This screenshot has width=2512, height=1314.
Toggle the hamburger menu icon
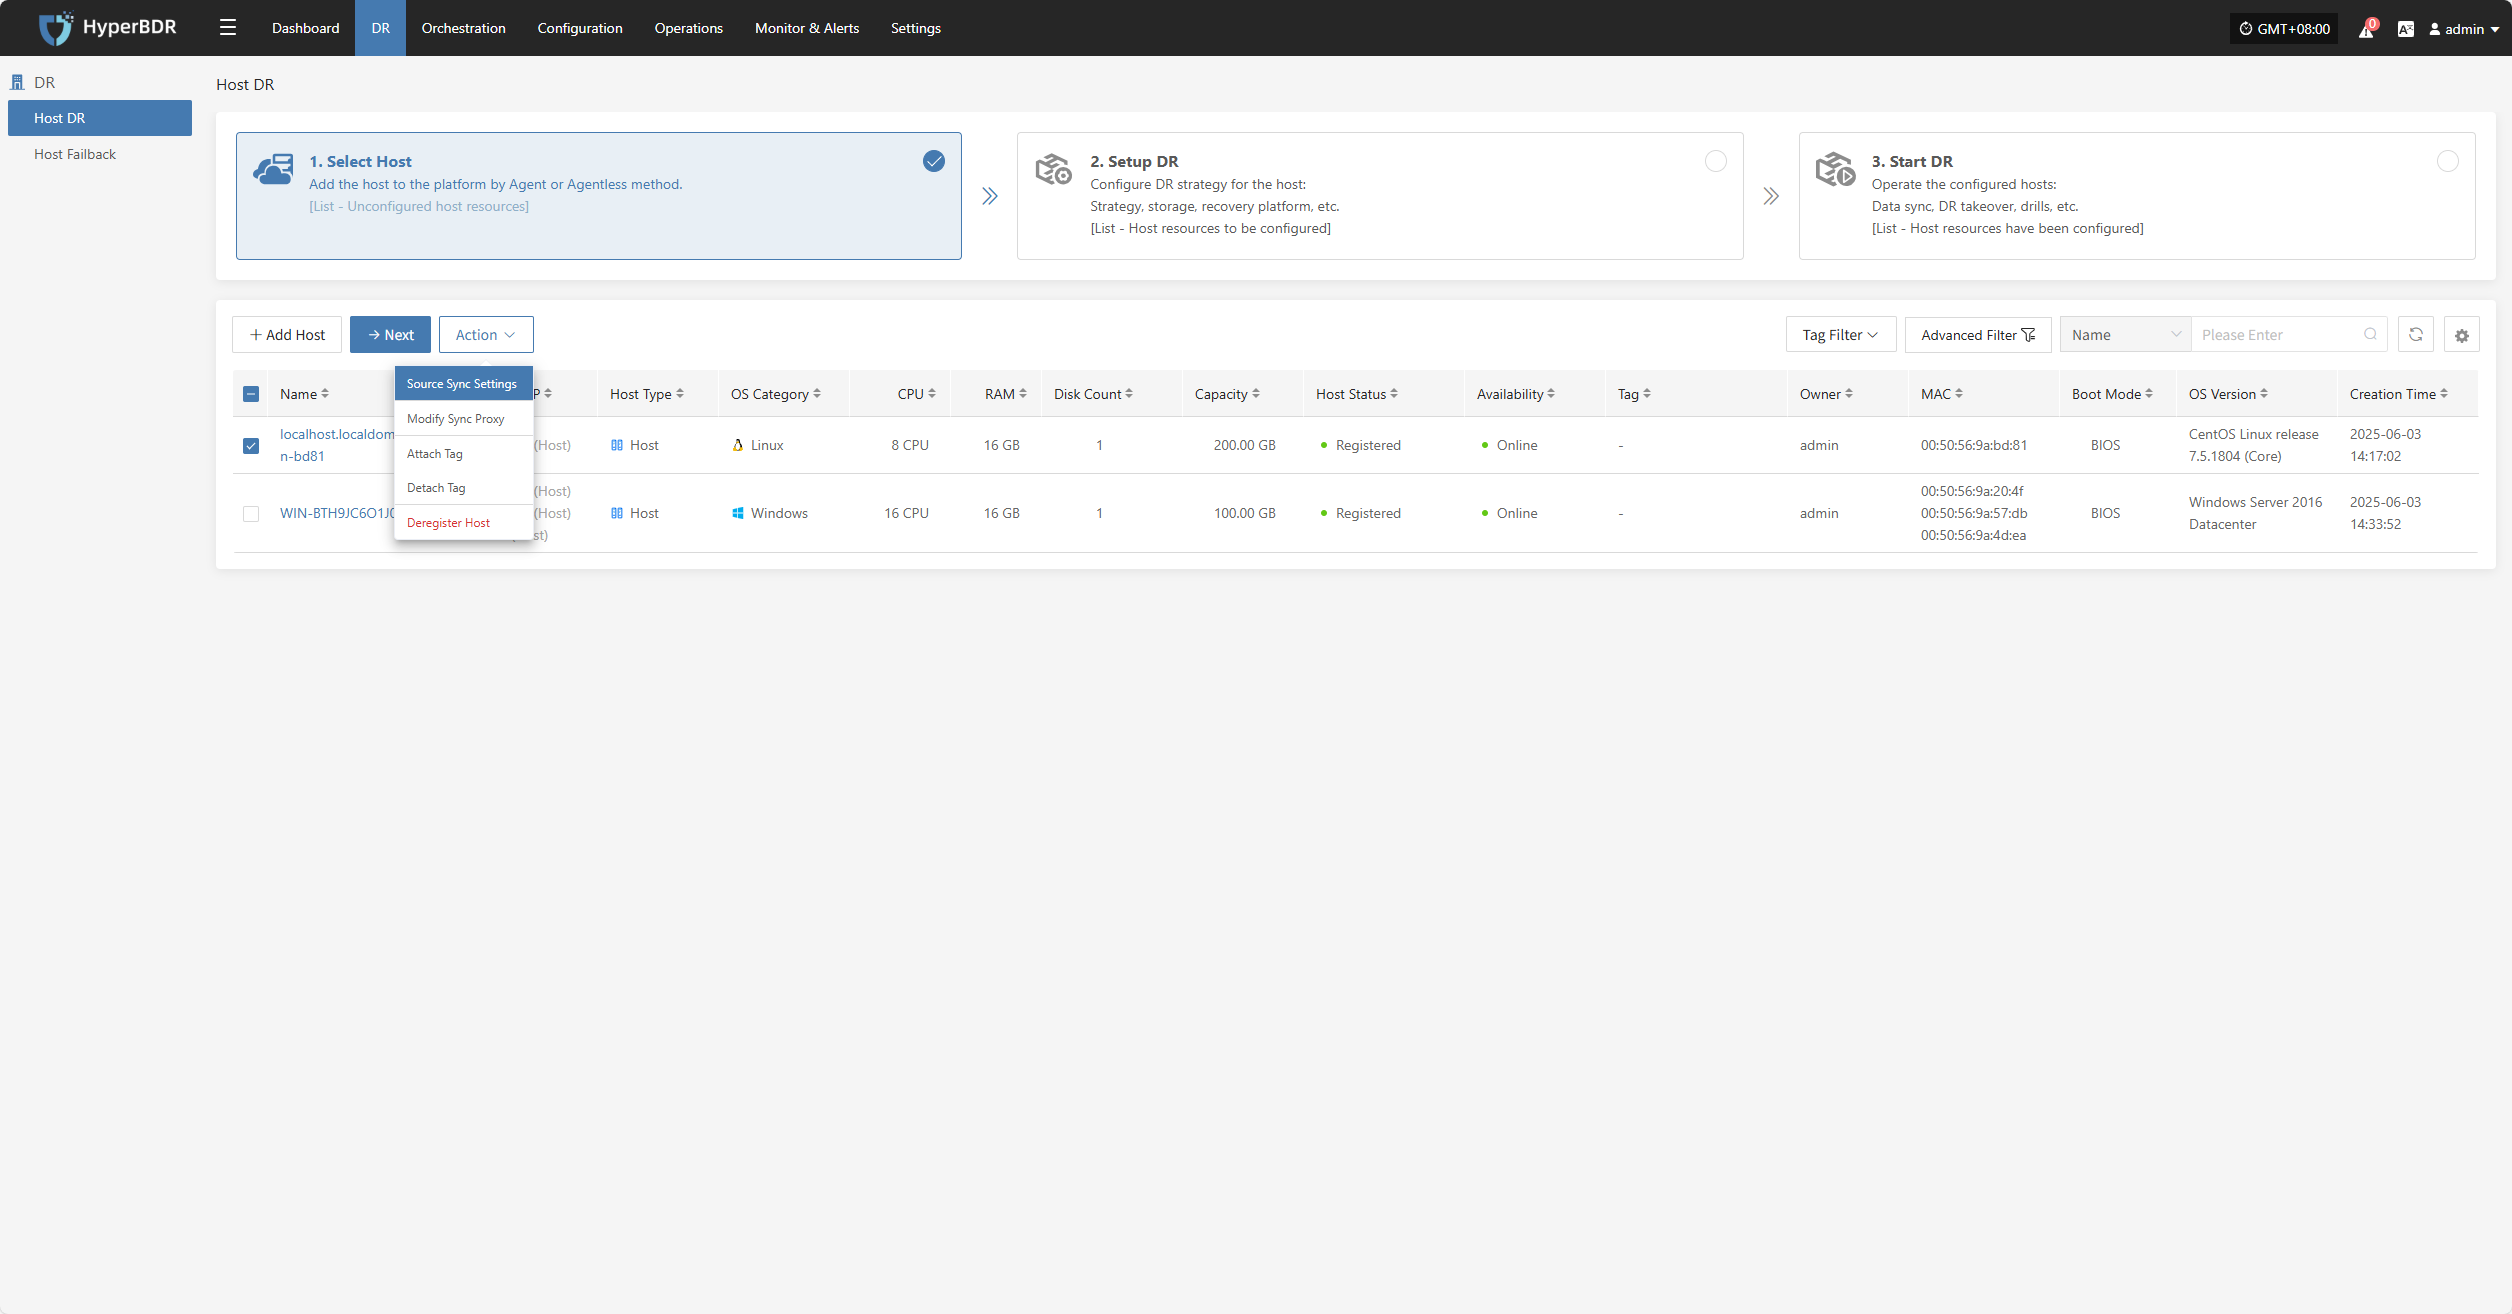(x=228, y=28)
